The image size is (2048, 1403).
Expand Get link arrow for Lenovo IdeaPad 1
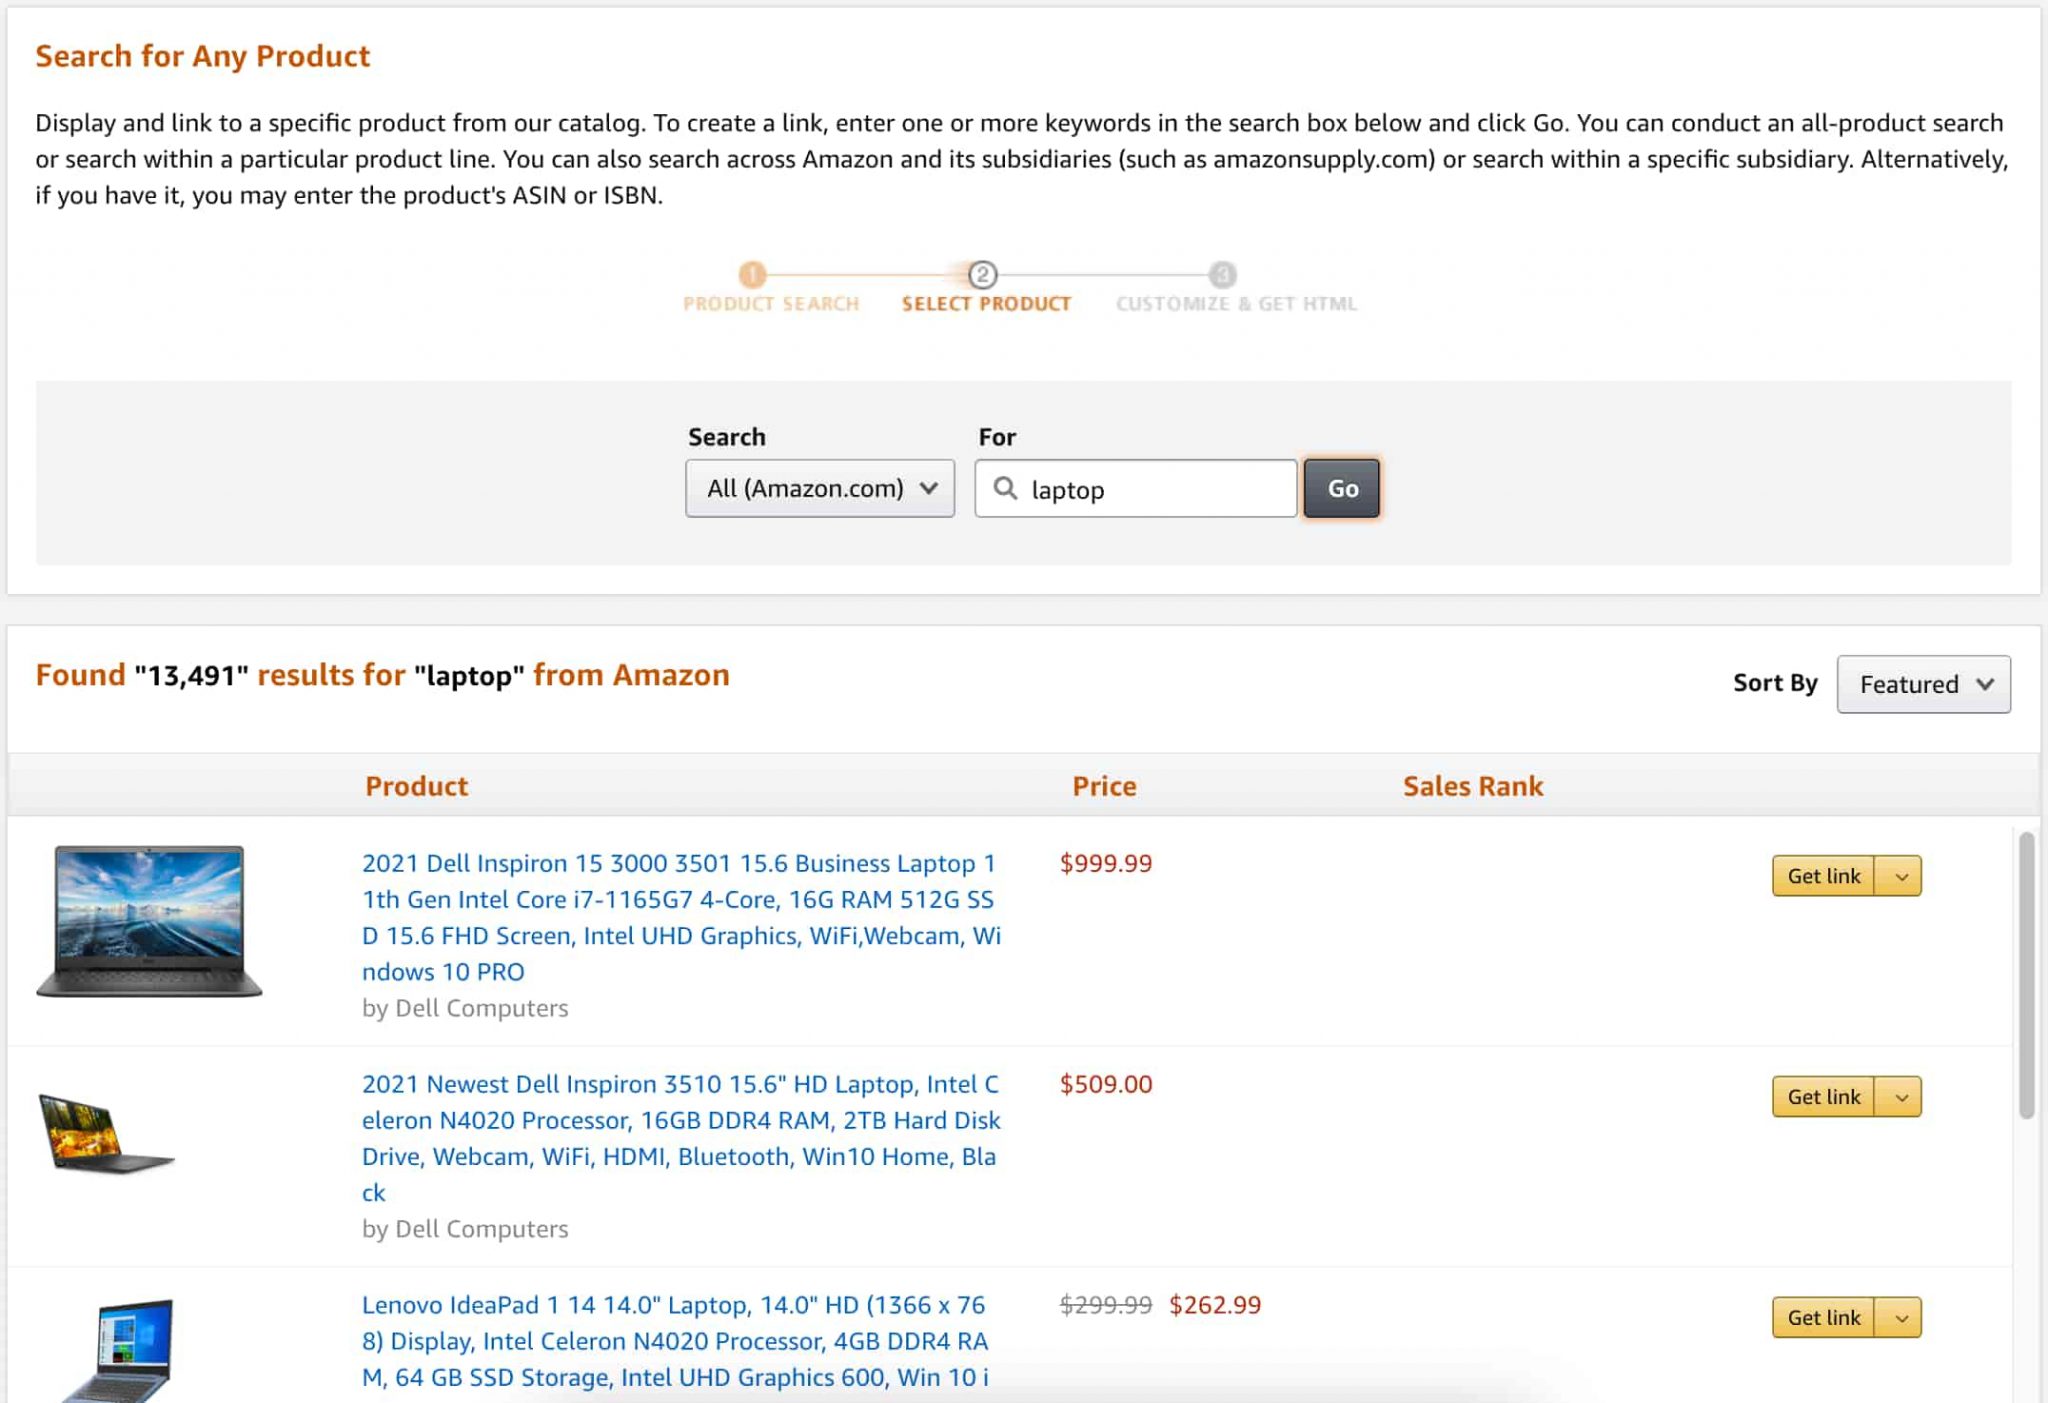(1899, 1318)
